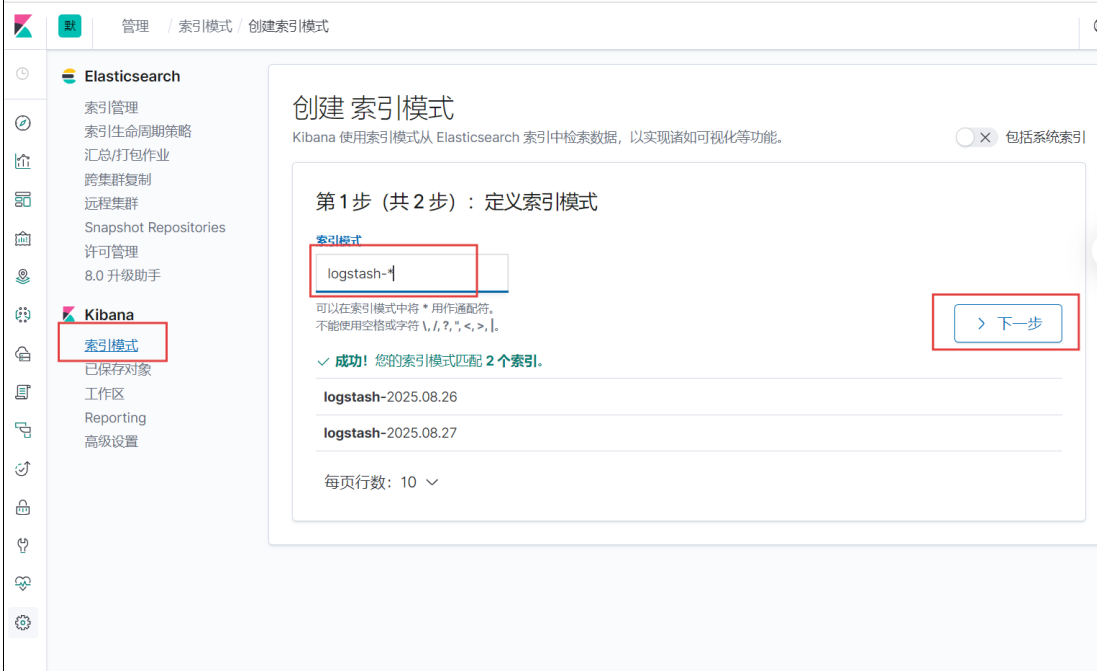Select the logstash-2025.08.27 index row
This screenshot has width=1097, height=671.
[x=688, y=433]
